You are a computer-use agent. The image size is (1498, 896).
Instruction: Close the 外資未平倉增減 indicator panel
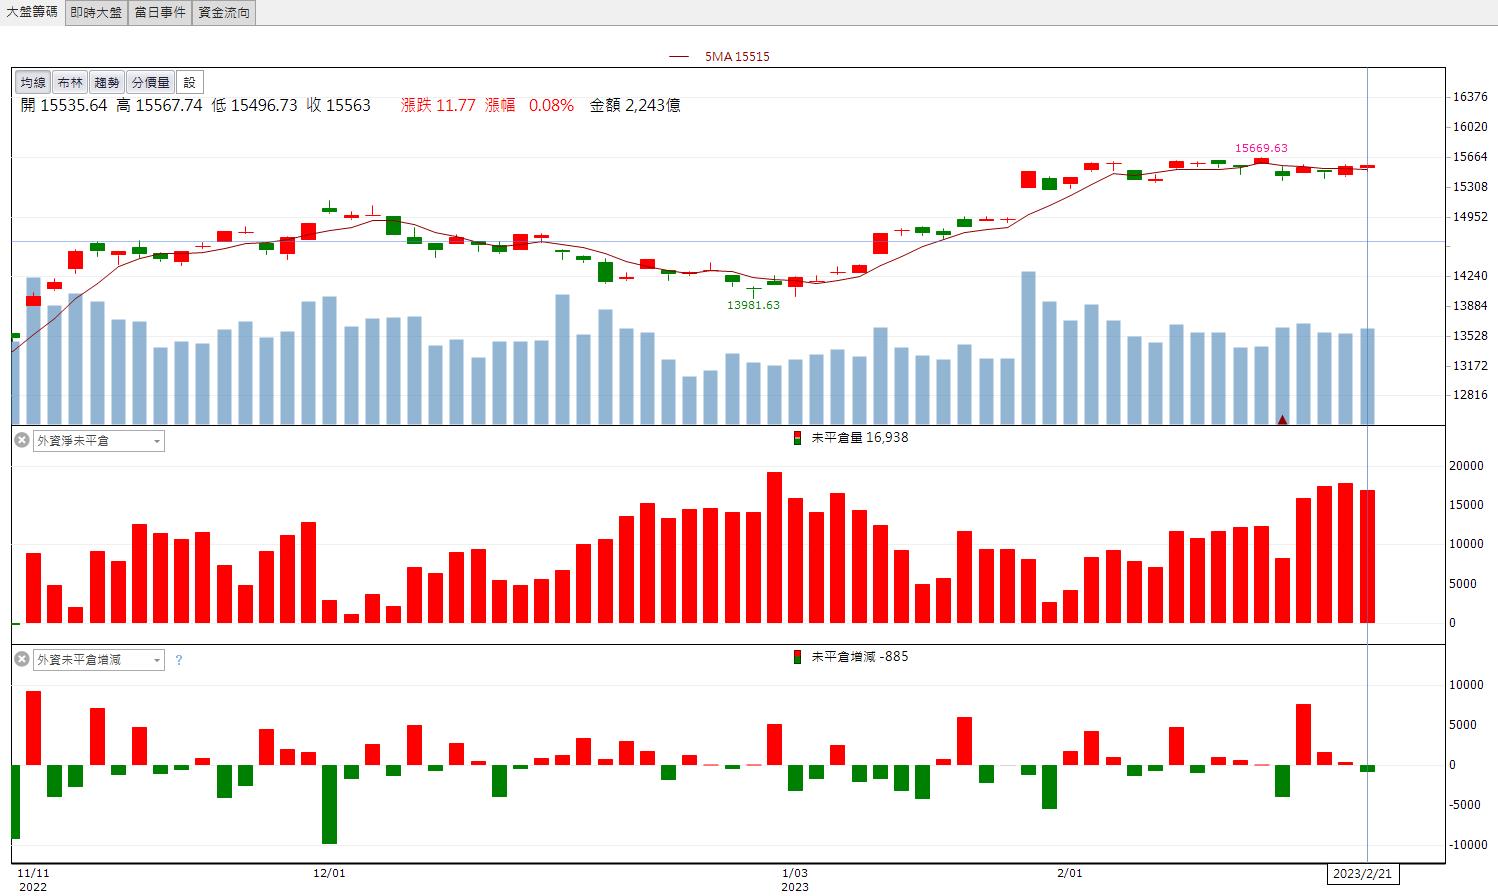[22, 659]
